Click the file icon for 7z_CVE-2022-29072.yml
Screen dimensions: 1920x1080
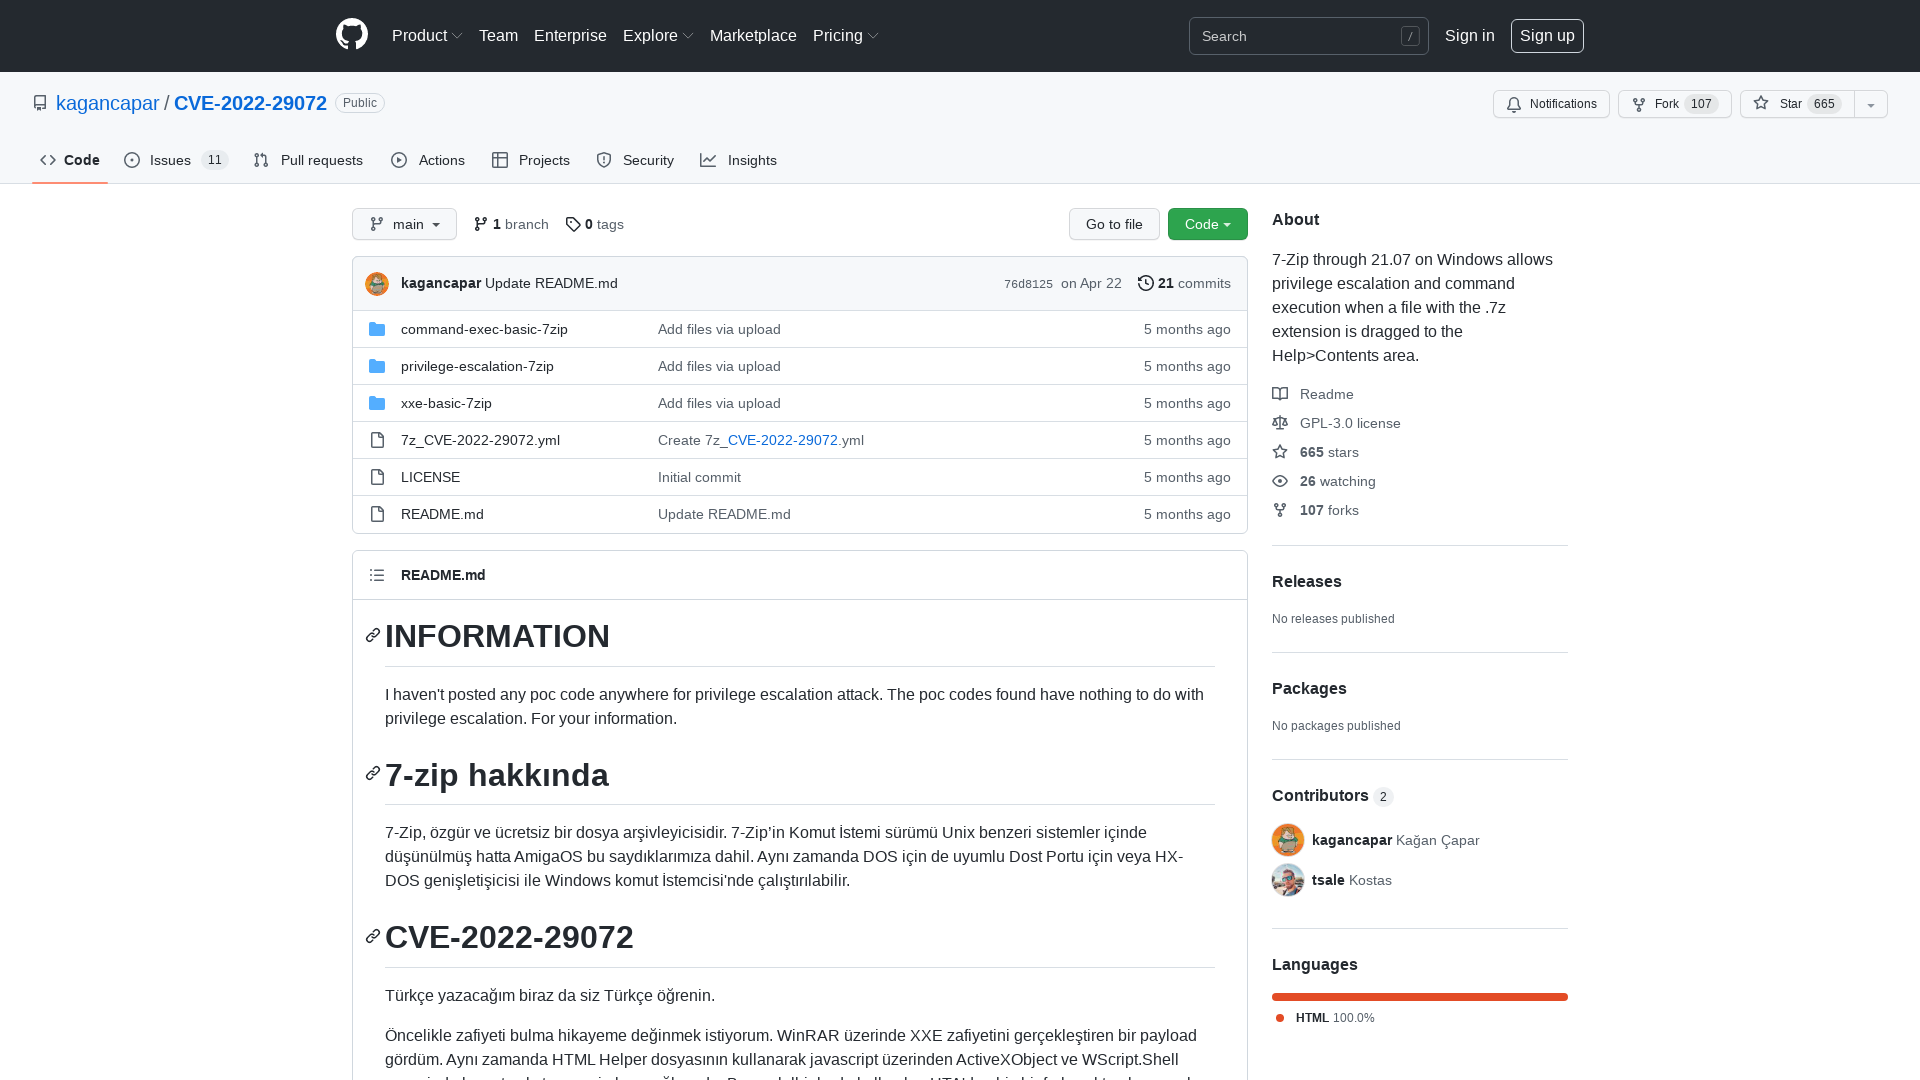377,440
